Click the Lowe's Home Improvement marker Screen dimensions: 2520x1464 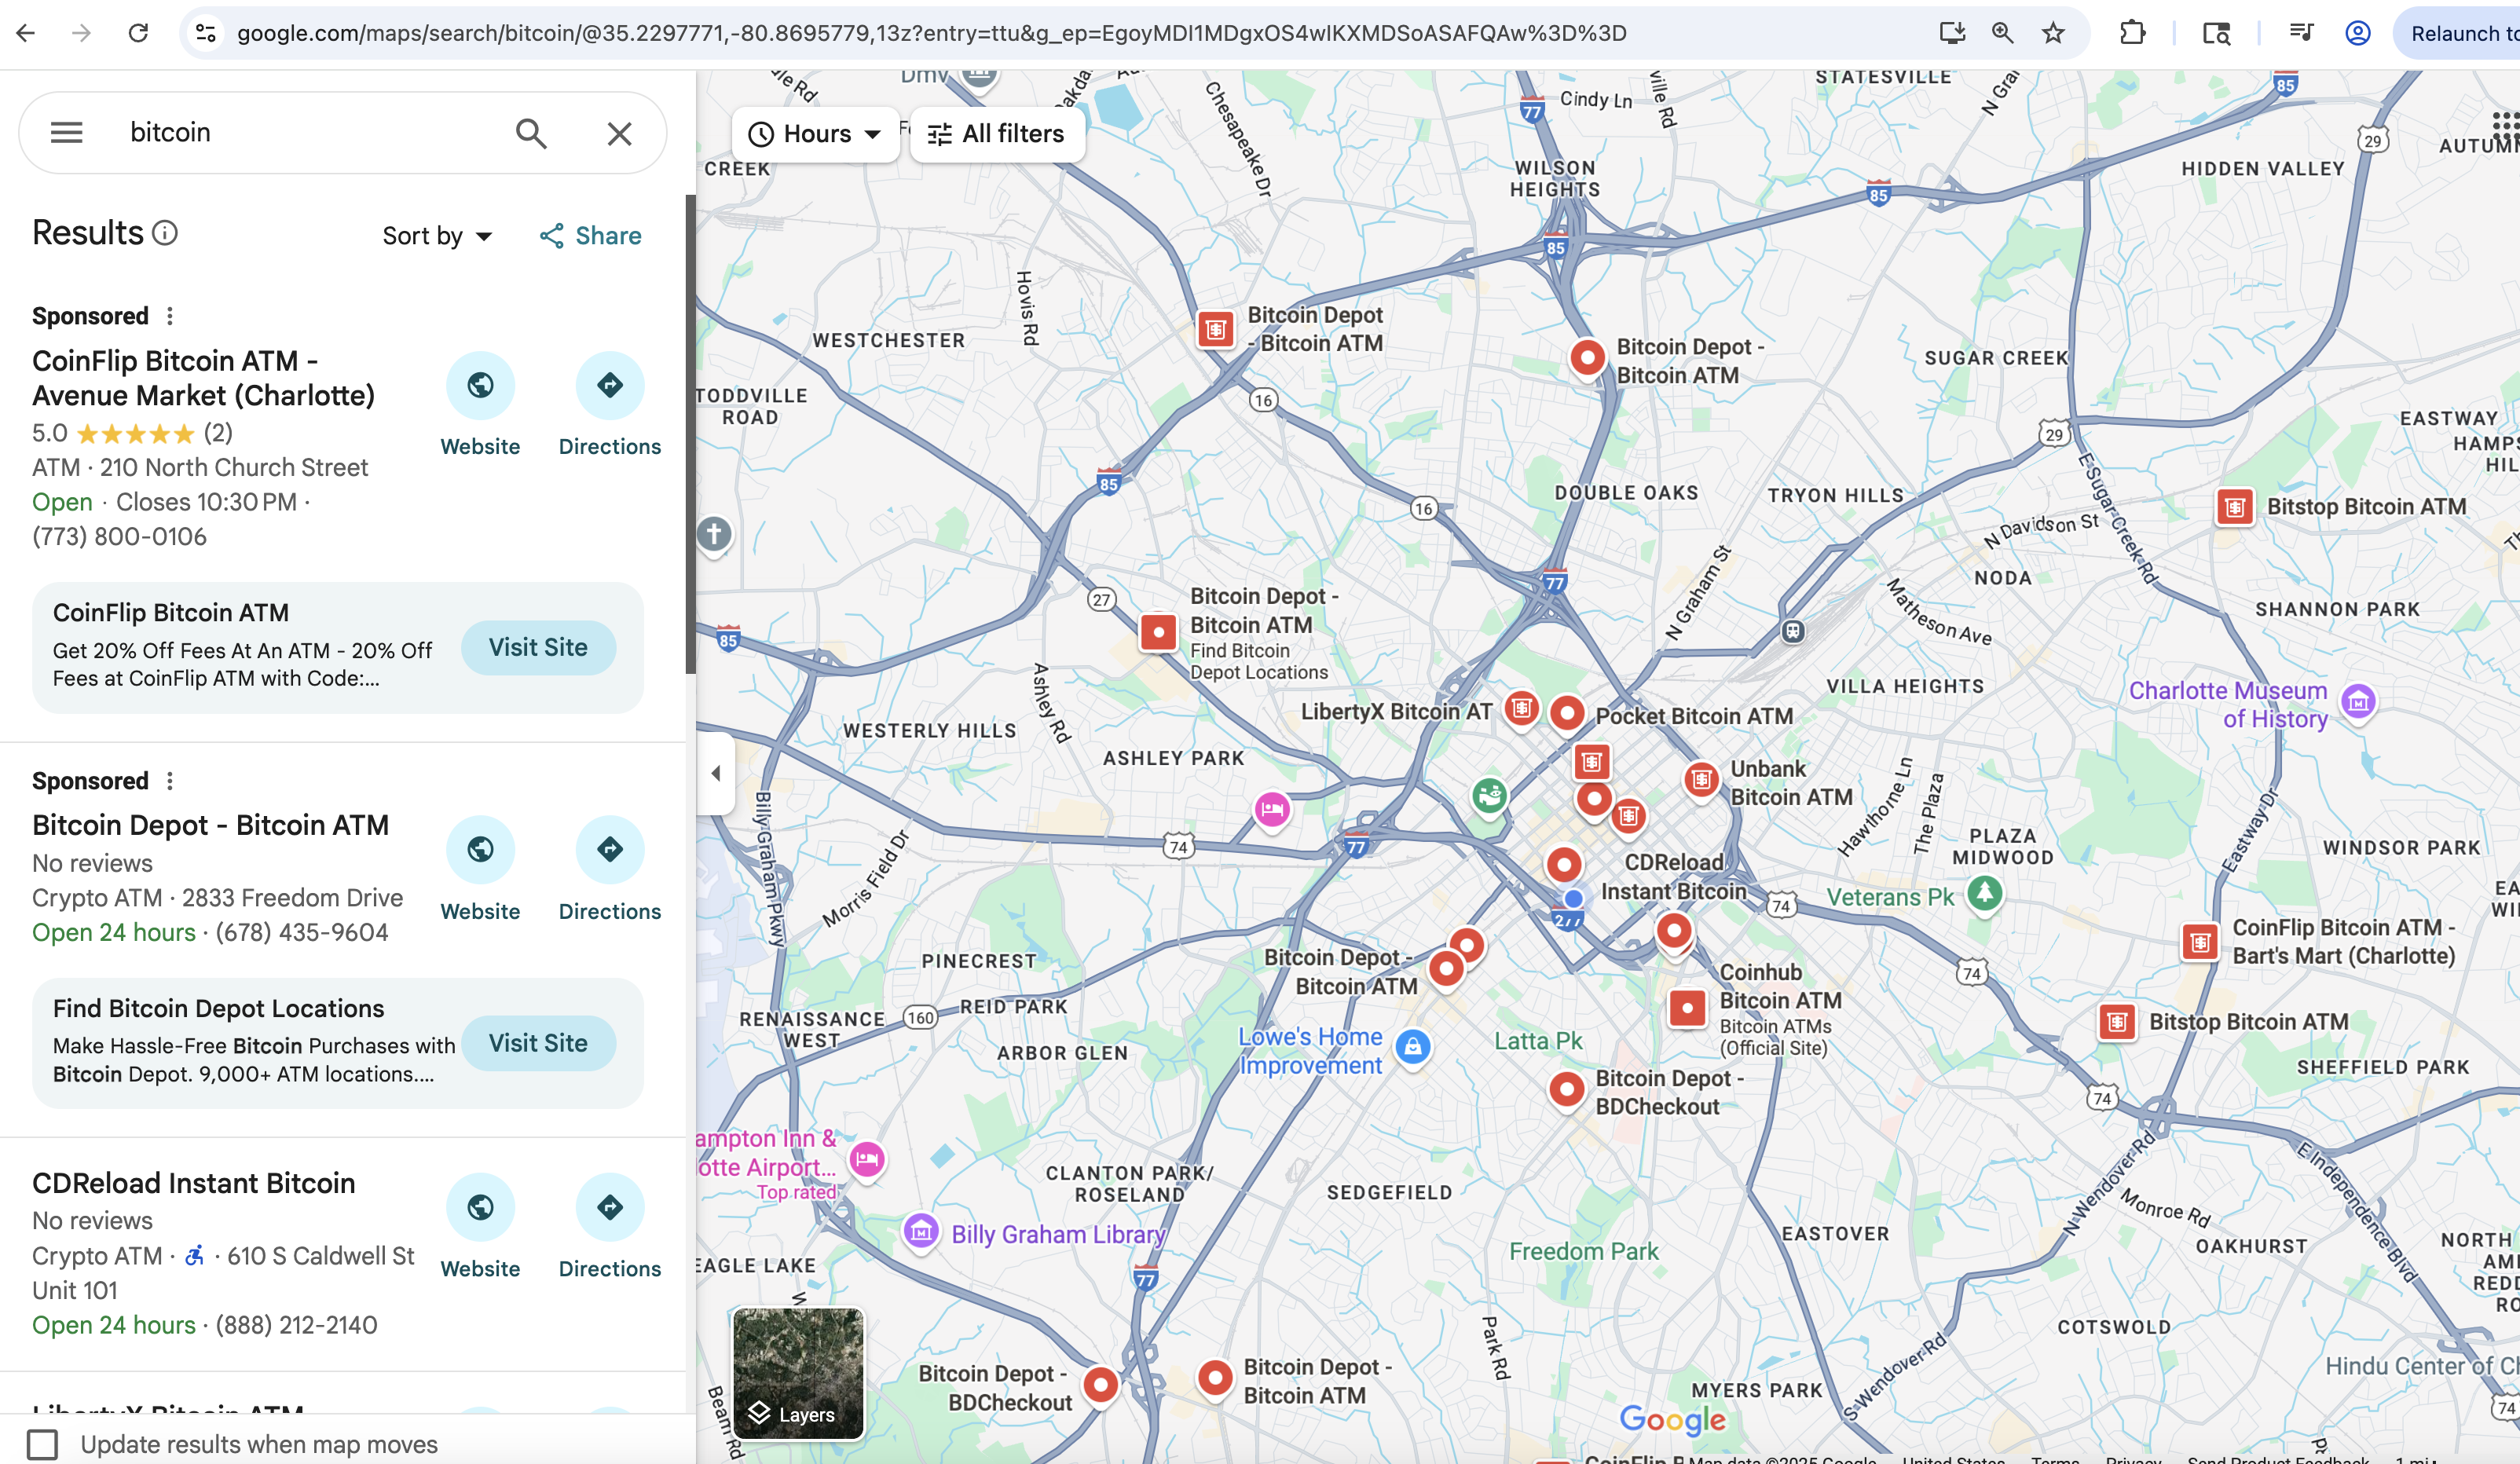tap(1412, 1047)
